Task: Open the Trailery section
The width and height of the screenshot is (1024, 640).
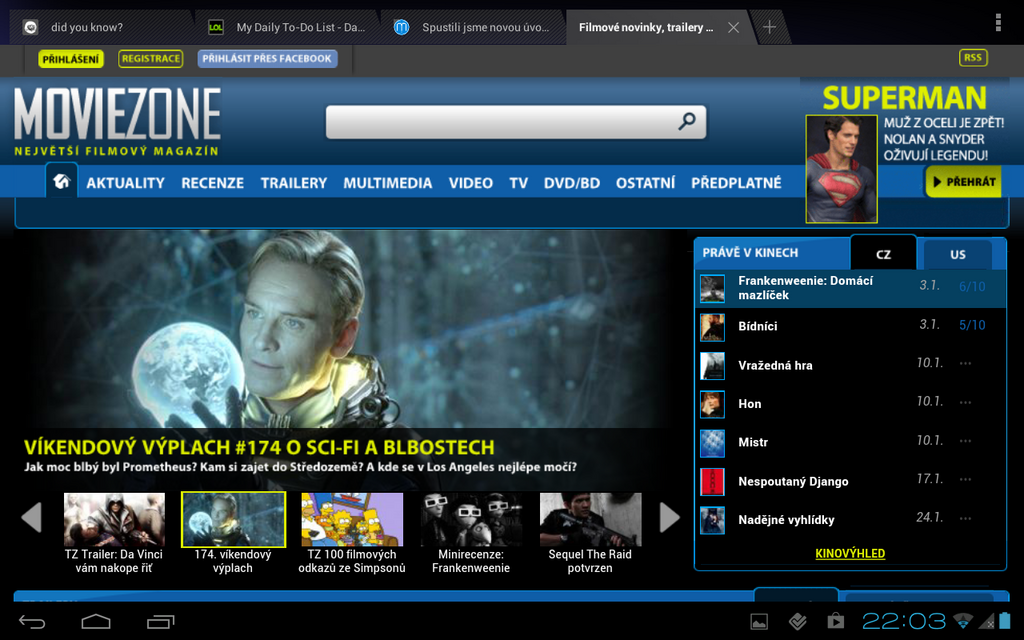Action: (293, 183)
